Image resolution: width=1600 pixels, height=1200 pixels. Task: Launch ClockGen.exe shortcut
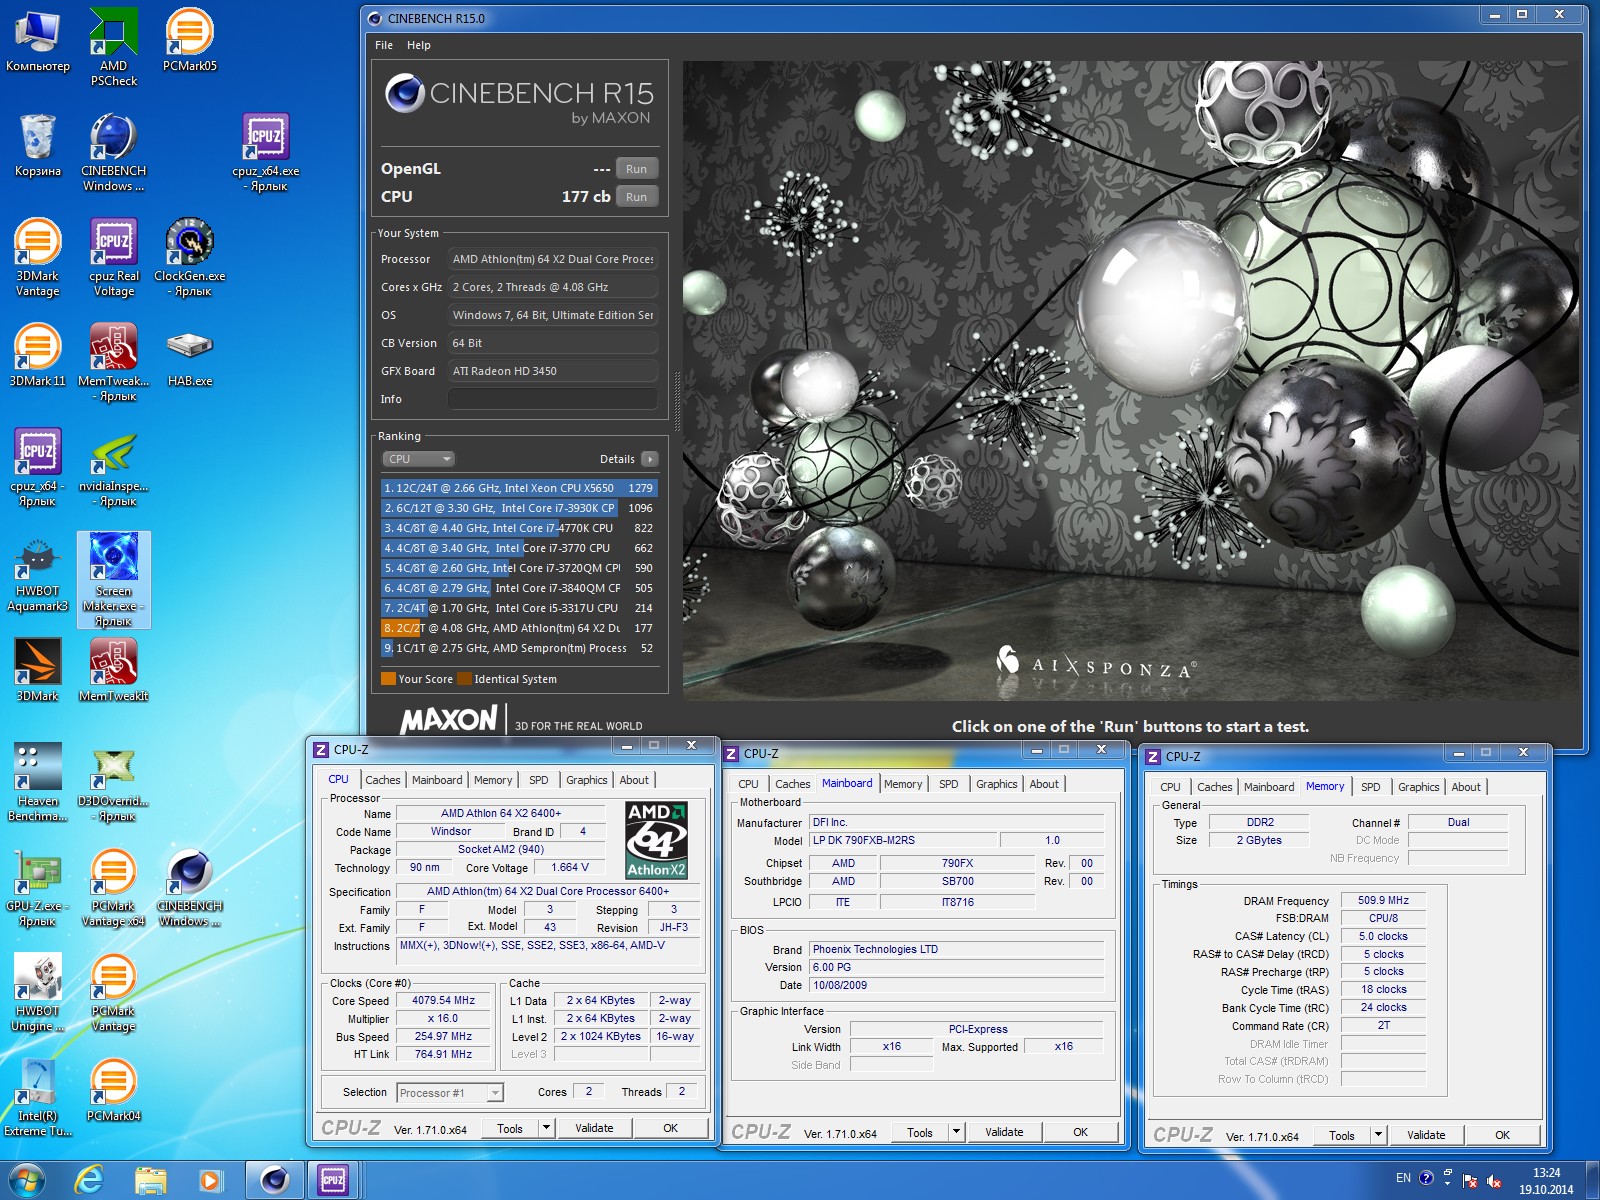(190, 257)
